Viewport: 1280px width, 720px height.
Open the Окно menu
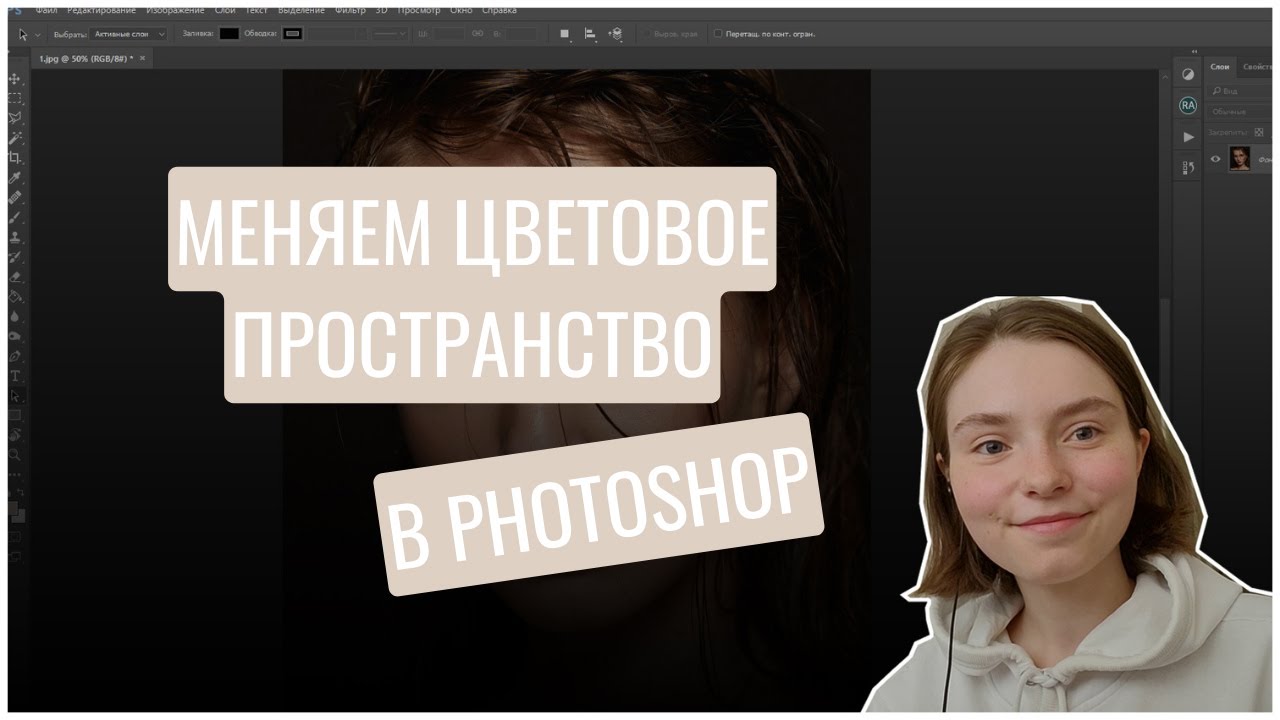pyautogui.click(x=461, y=10)
